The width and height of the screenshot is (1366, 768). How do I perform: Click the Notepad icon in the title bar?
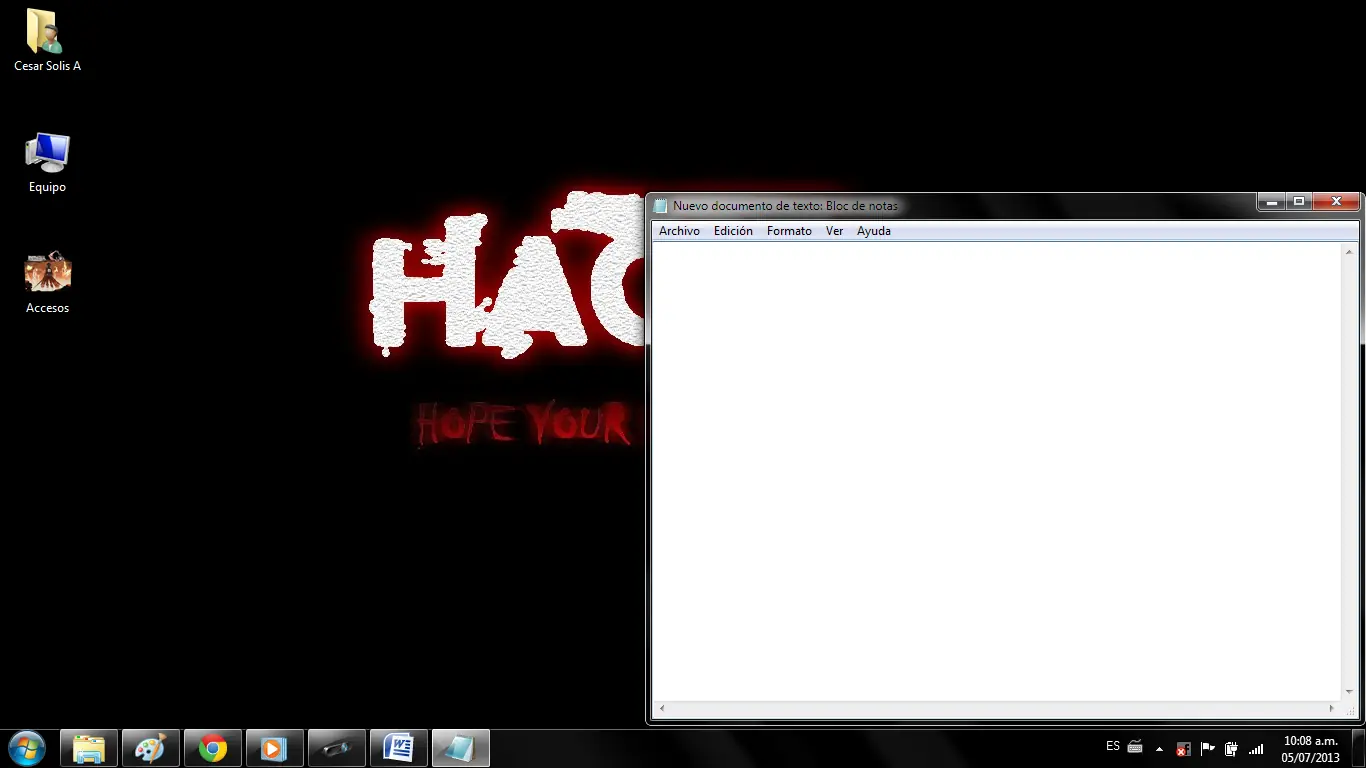[x=660, y=206]
